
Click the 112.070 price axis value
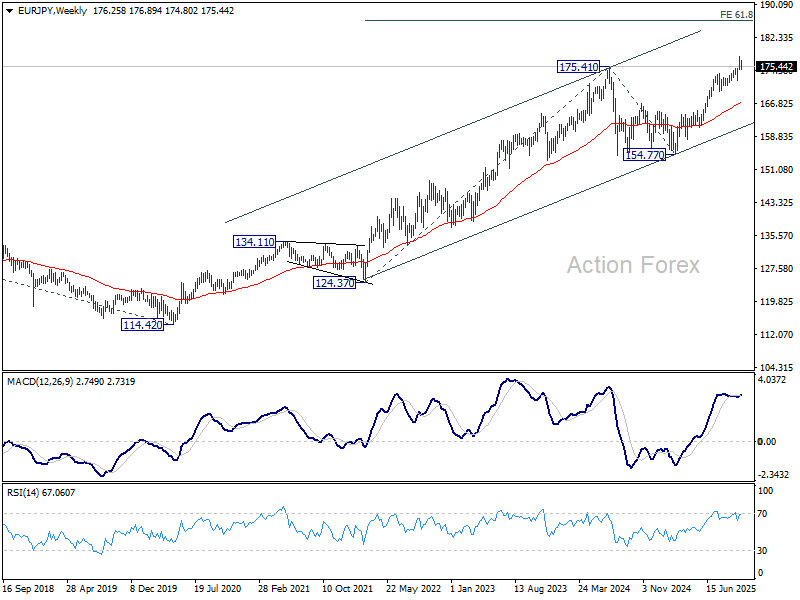coord(777,335)
